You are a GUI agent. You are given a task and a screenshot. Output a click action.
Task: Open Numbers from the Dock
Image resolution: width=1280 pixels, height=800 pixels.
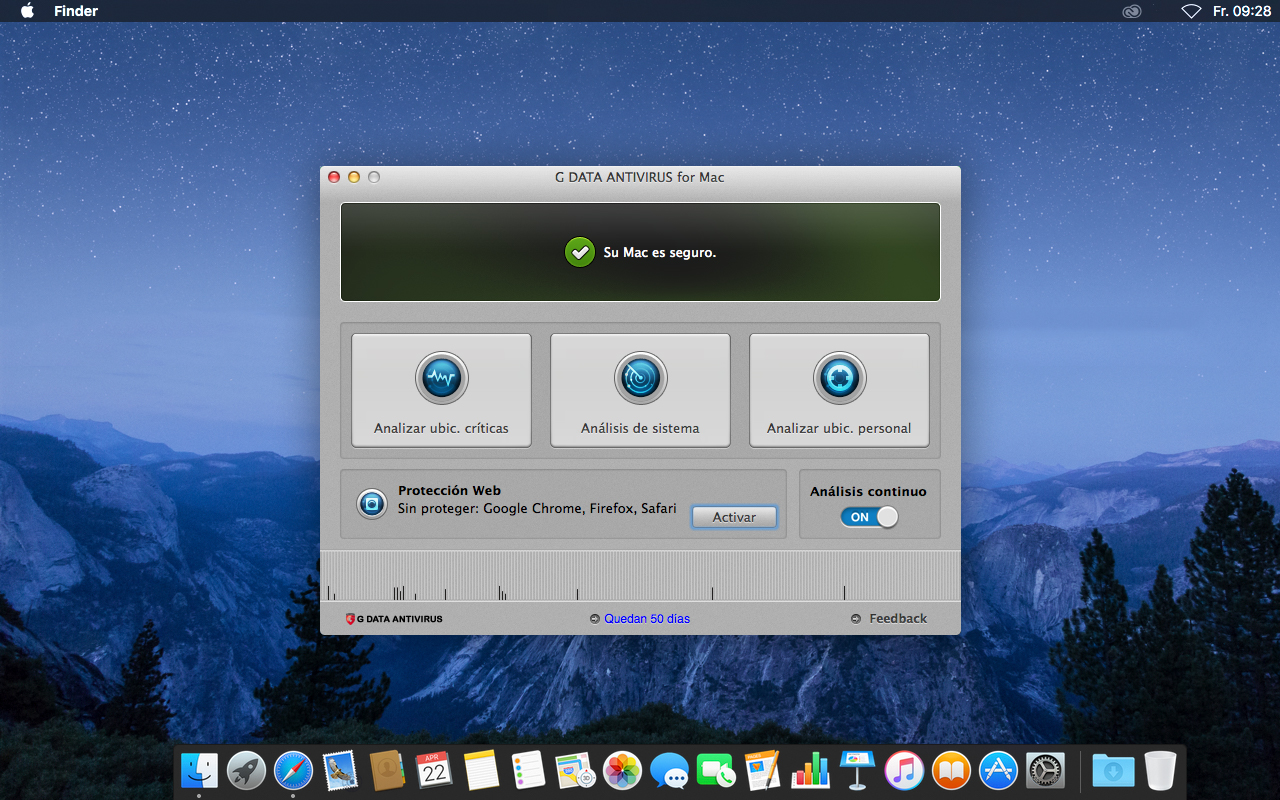tap(810, 770)
